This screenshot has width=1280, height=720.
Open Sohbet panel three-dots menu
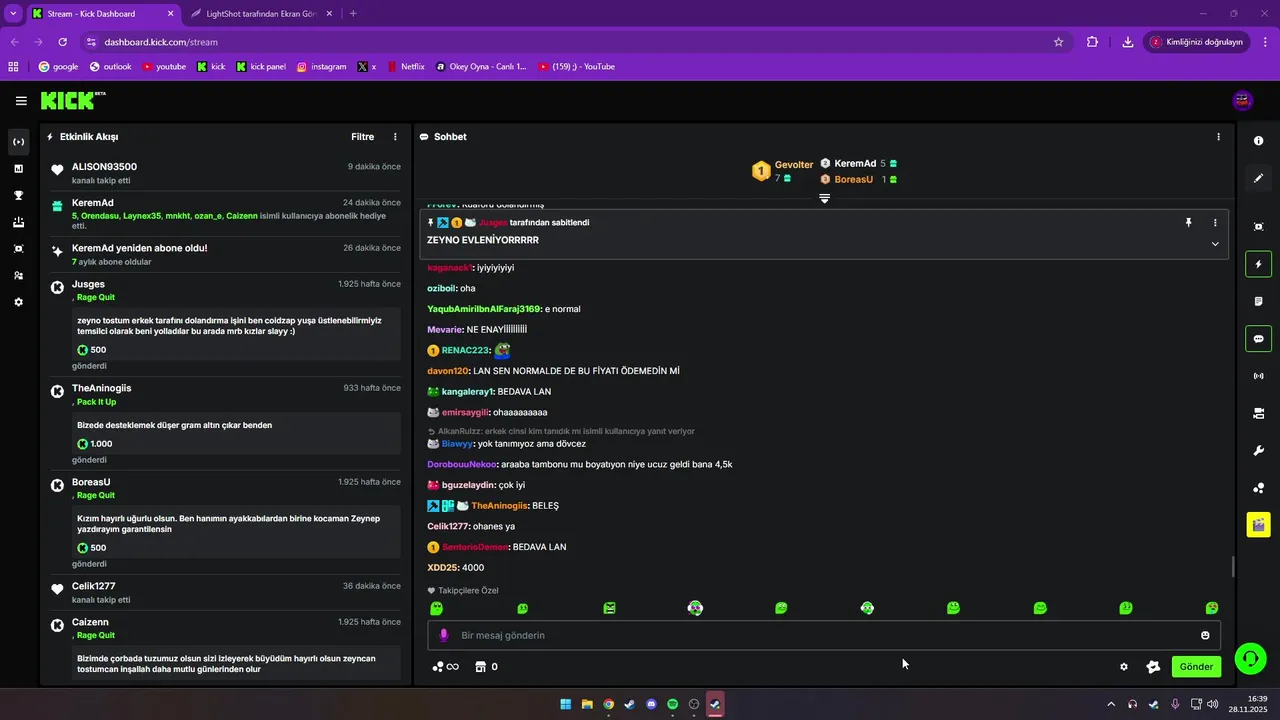tap(1218, 137)
